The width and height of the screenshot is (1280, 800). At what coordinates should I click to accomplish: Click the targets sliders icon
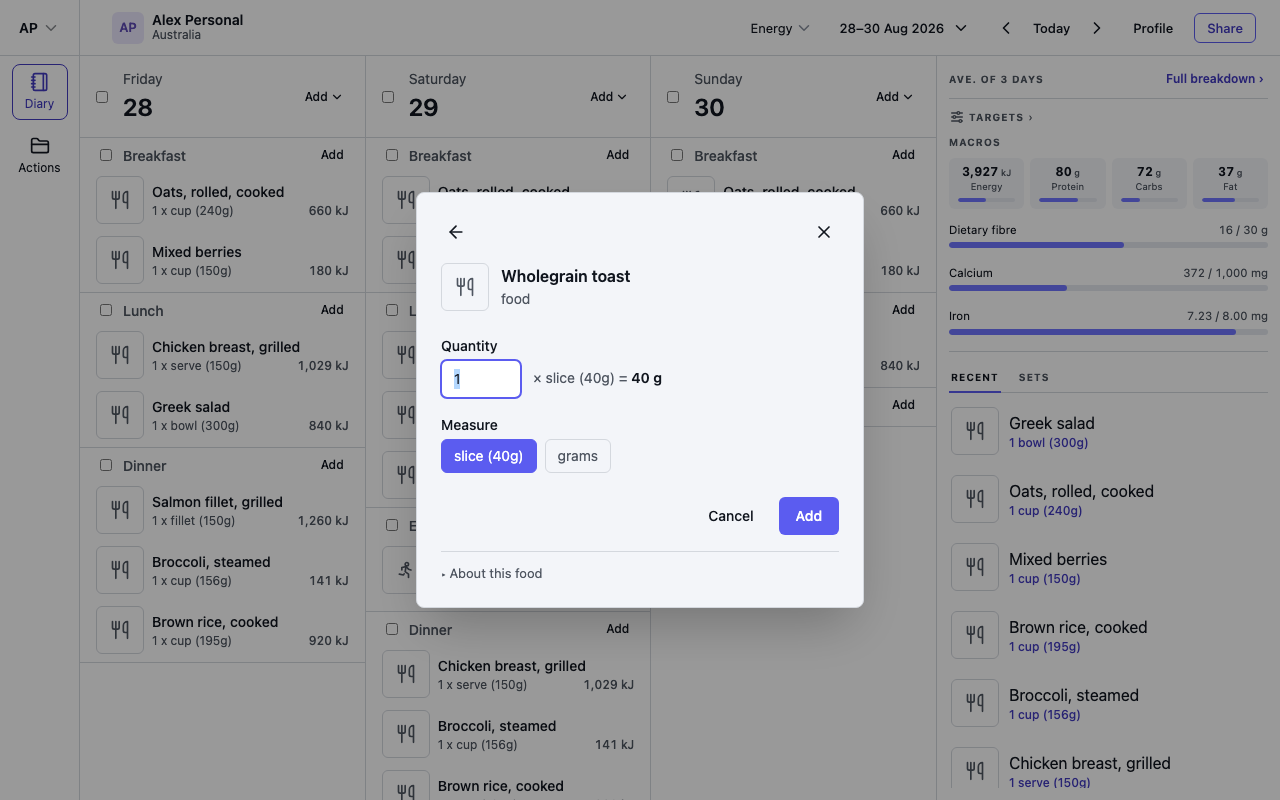point(957,117)
